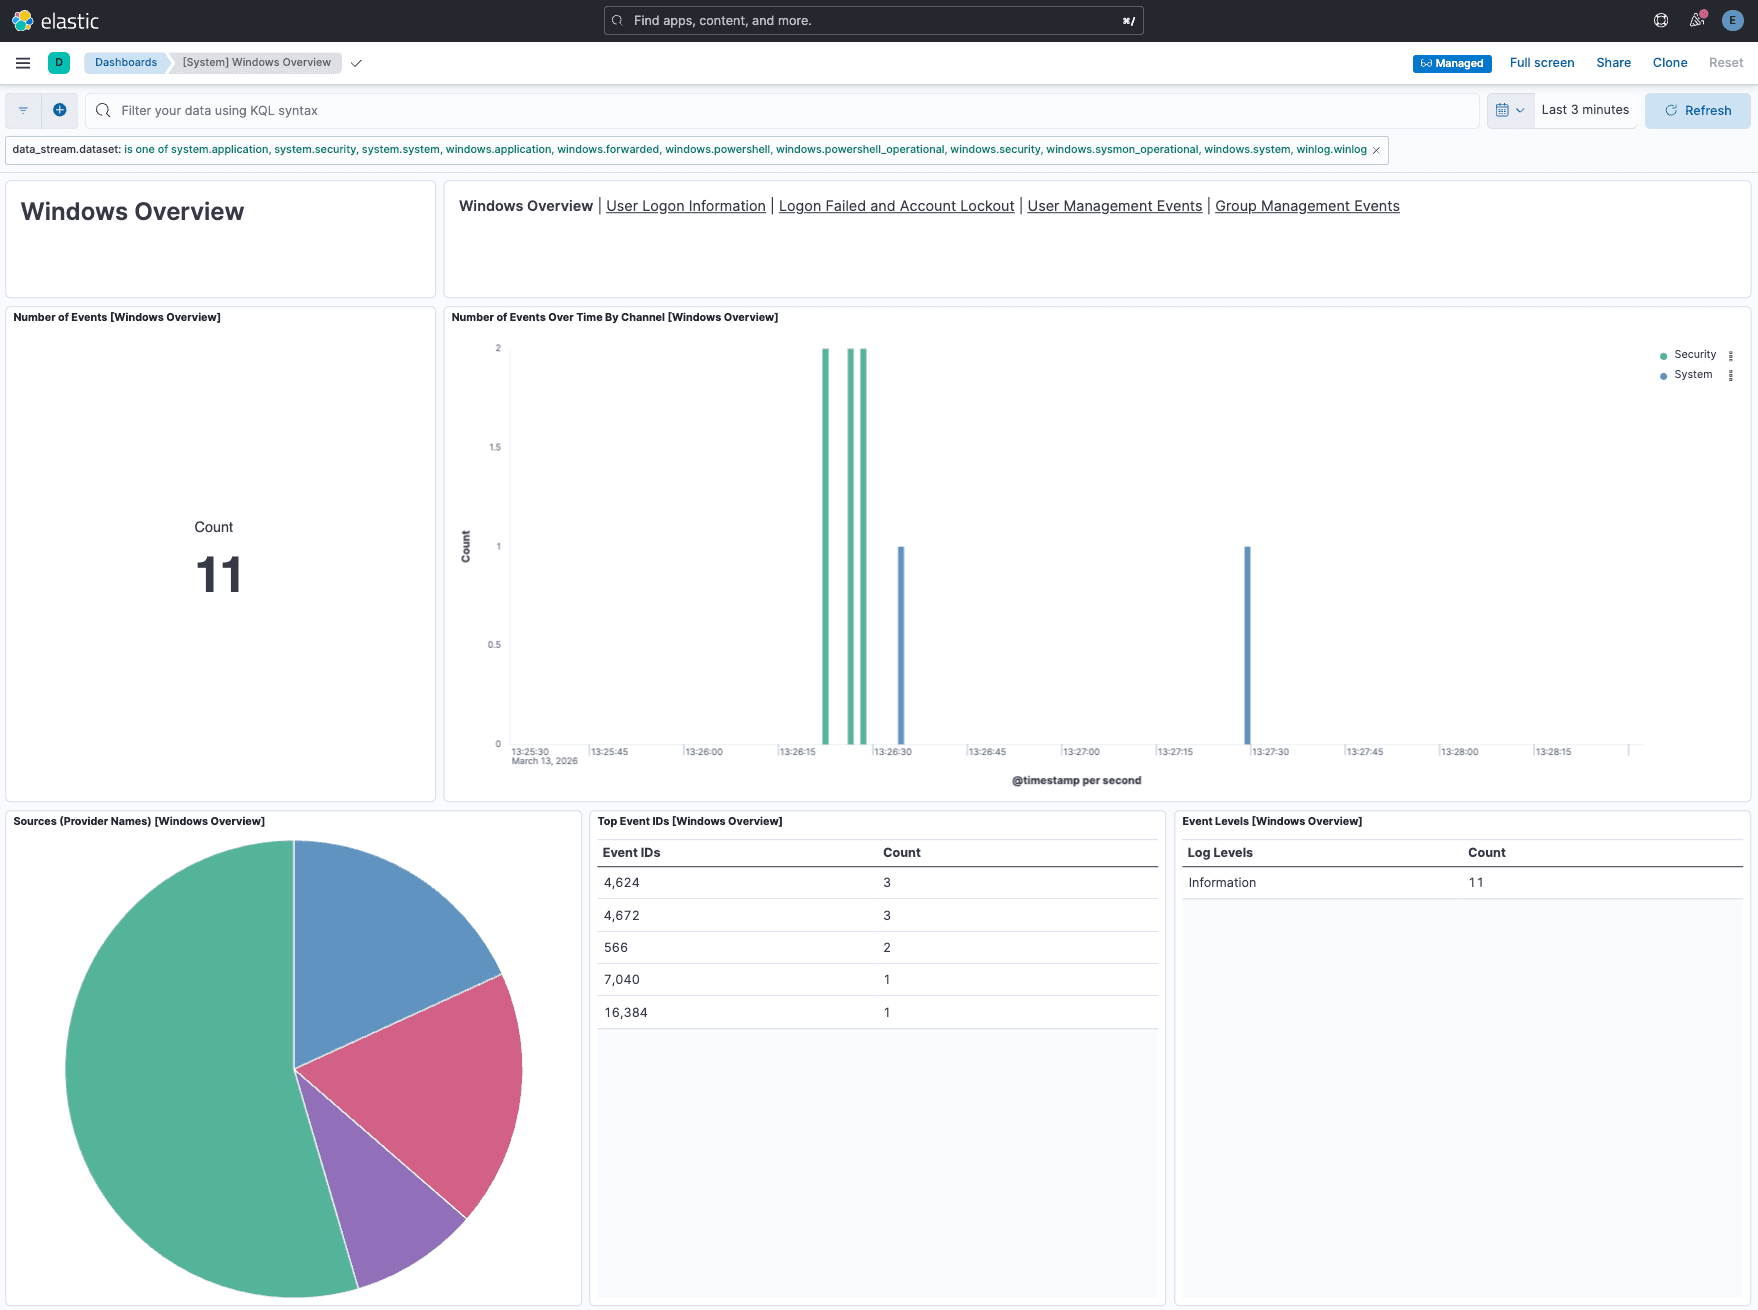
Task: Open the options menu for the Security series
Action: pos(1732,354)
